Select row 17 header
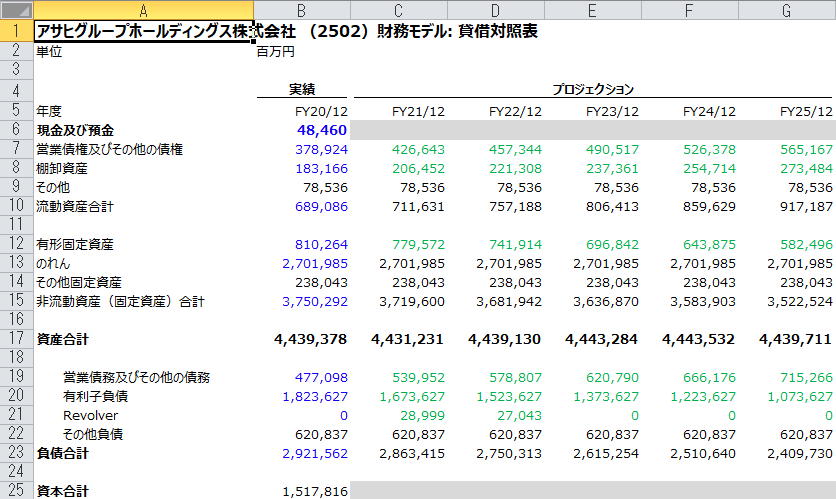 click(17, 339)
